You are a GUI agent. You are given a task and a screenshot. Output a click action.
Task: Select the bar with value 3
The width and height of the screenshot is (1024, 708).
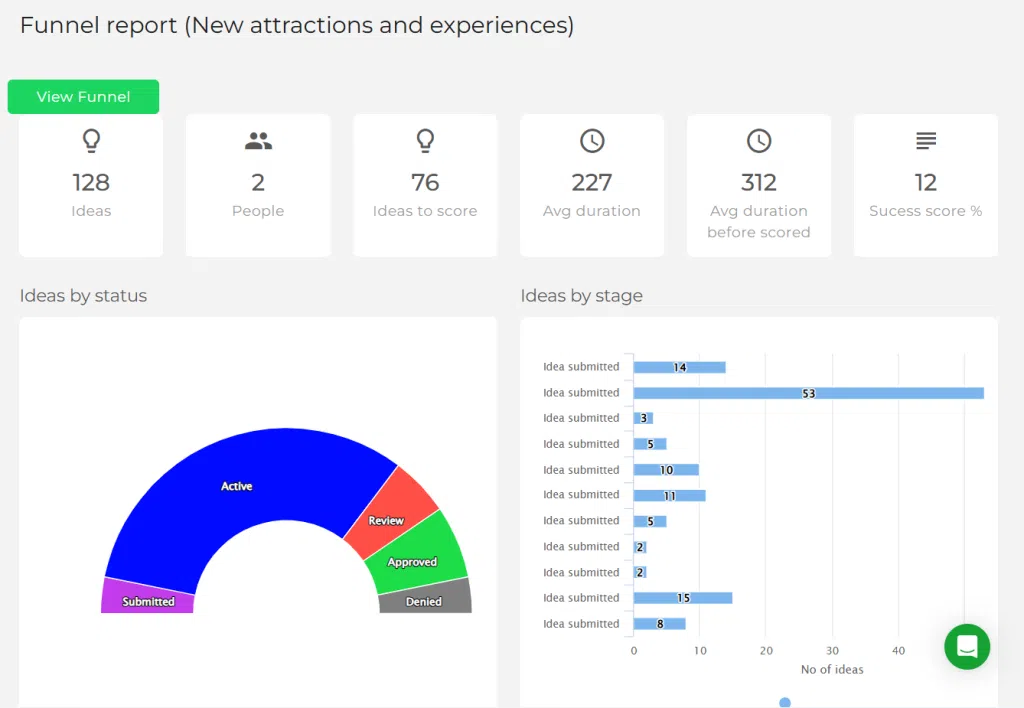[x=643, y=418]
